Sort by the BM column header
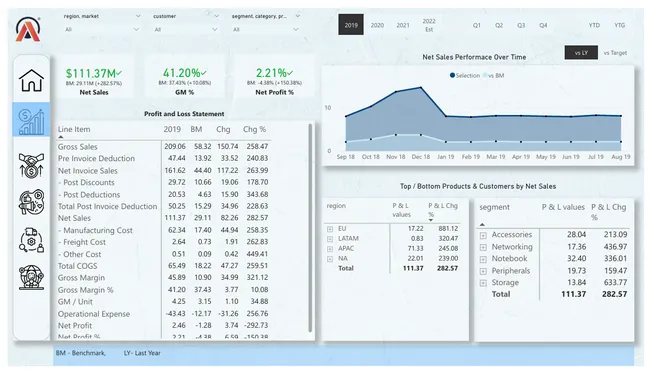Viewport: 650px width, 372px height. (x=196, y=129)
